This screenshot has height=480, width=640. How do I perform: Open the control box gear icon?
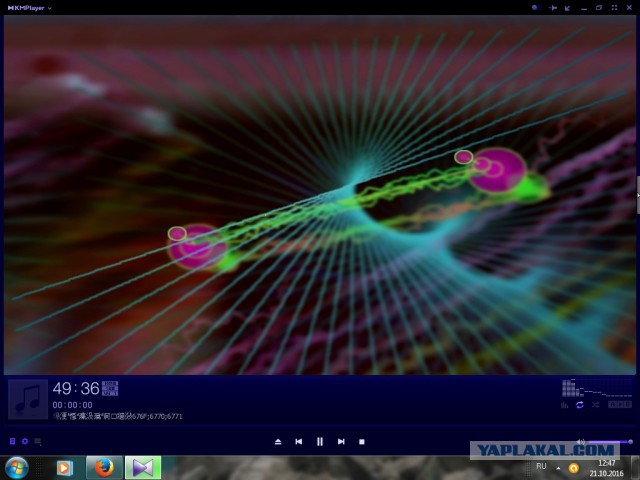click(25, 441)
